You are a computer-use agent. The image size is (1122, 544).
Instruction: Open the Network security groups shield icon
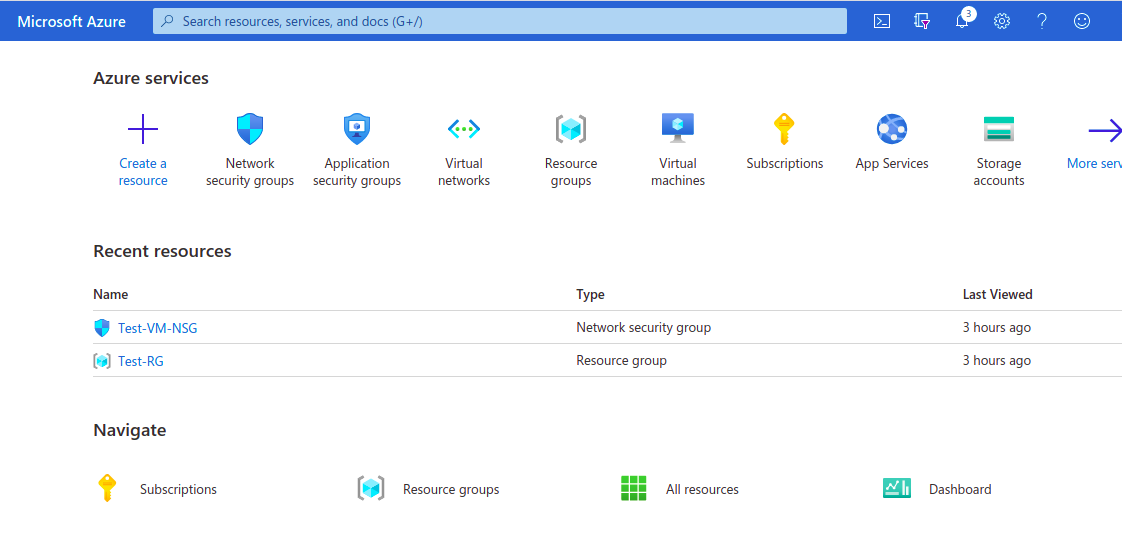(250, 129)
